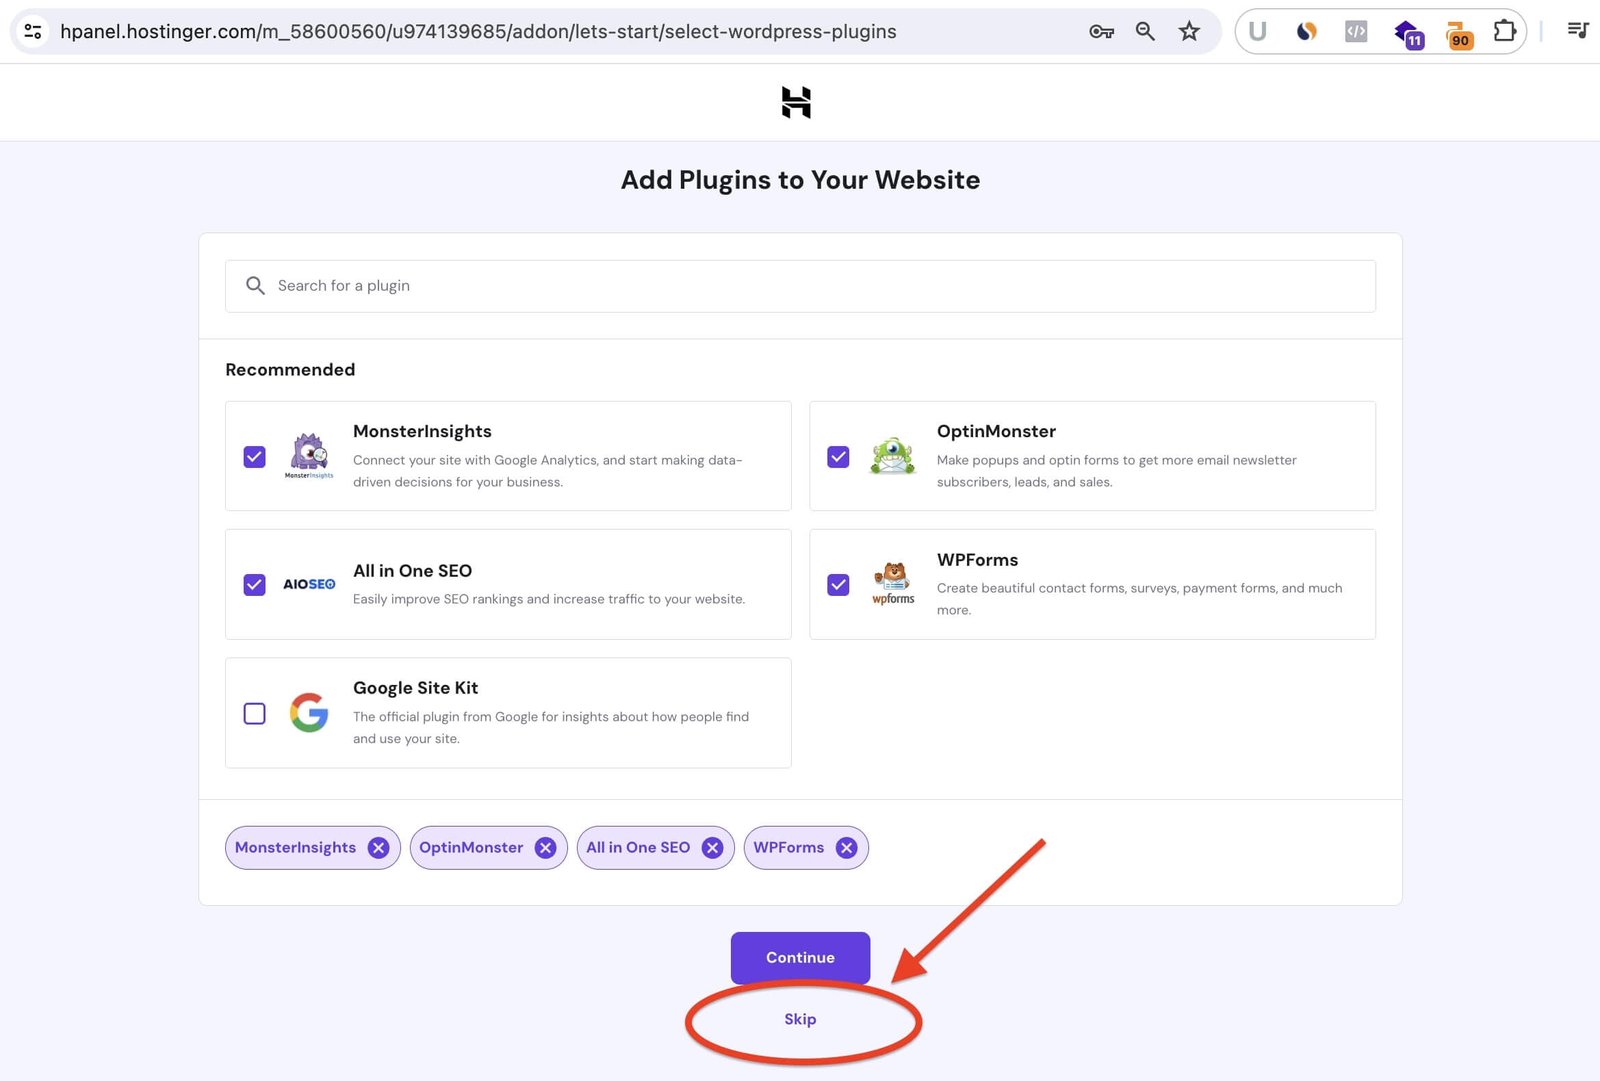Check the Google Site Kit checkbox
The height and width of the screenshot is (1081, 1600).
(x=255, y=713)
